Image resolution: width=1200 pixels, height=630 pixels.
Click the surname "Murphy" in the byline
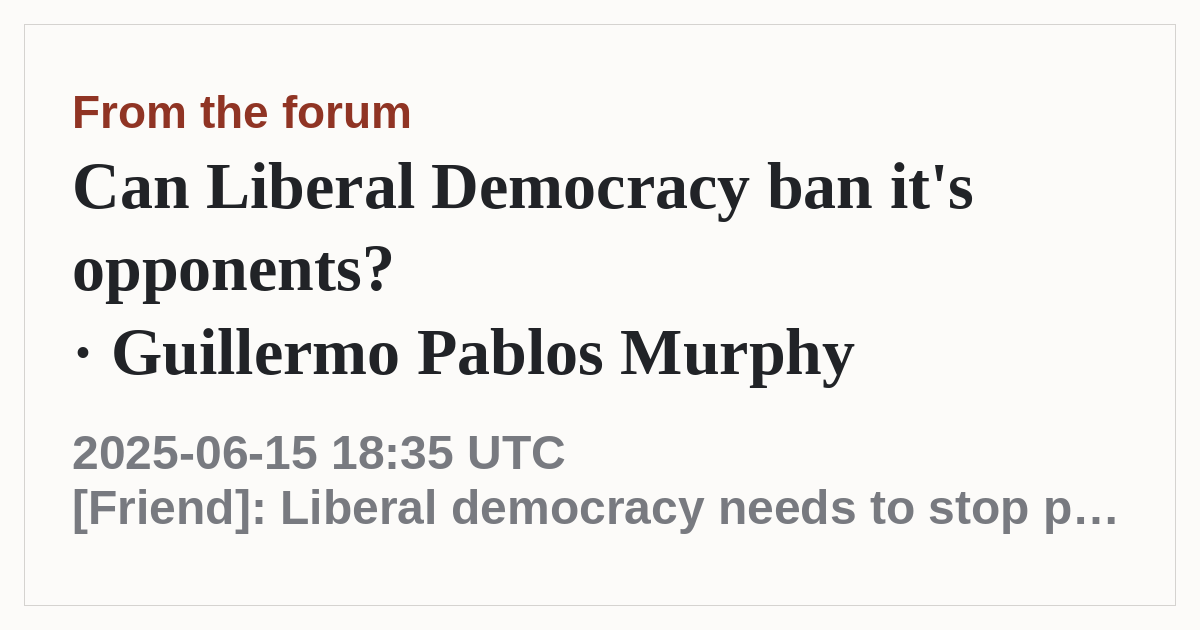tap(737, 353)
